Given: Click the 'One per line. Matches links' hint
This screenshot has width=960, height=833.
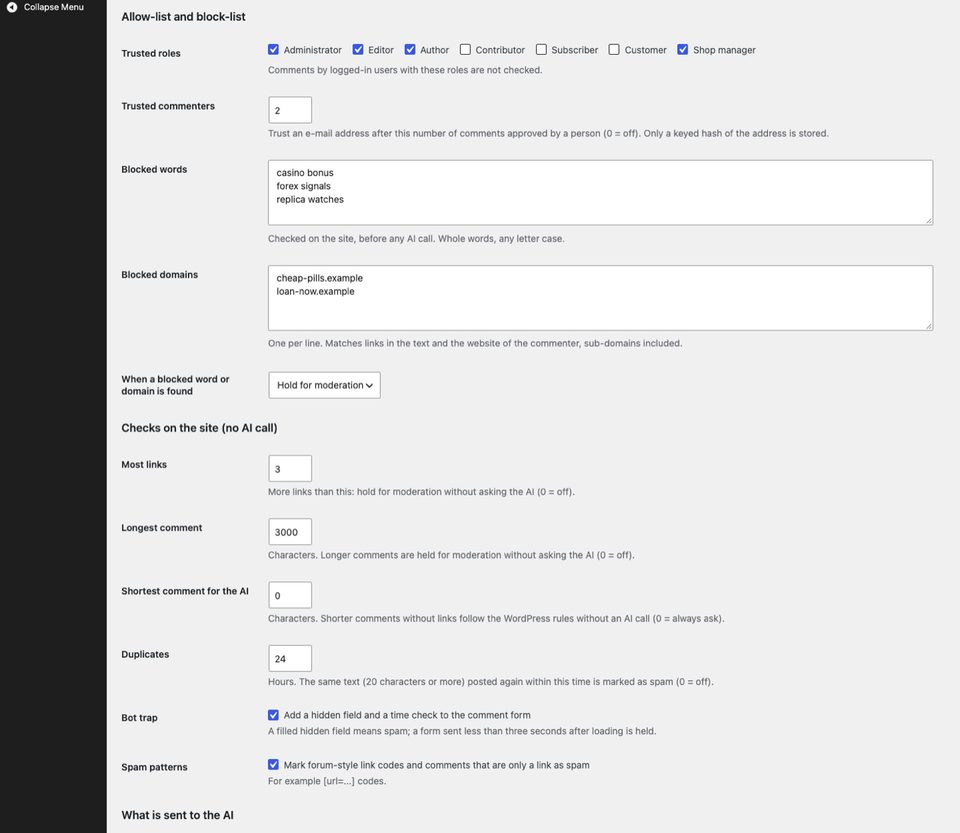Looking at the screenshot, I should (x=475, y=343).
